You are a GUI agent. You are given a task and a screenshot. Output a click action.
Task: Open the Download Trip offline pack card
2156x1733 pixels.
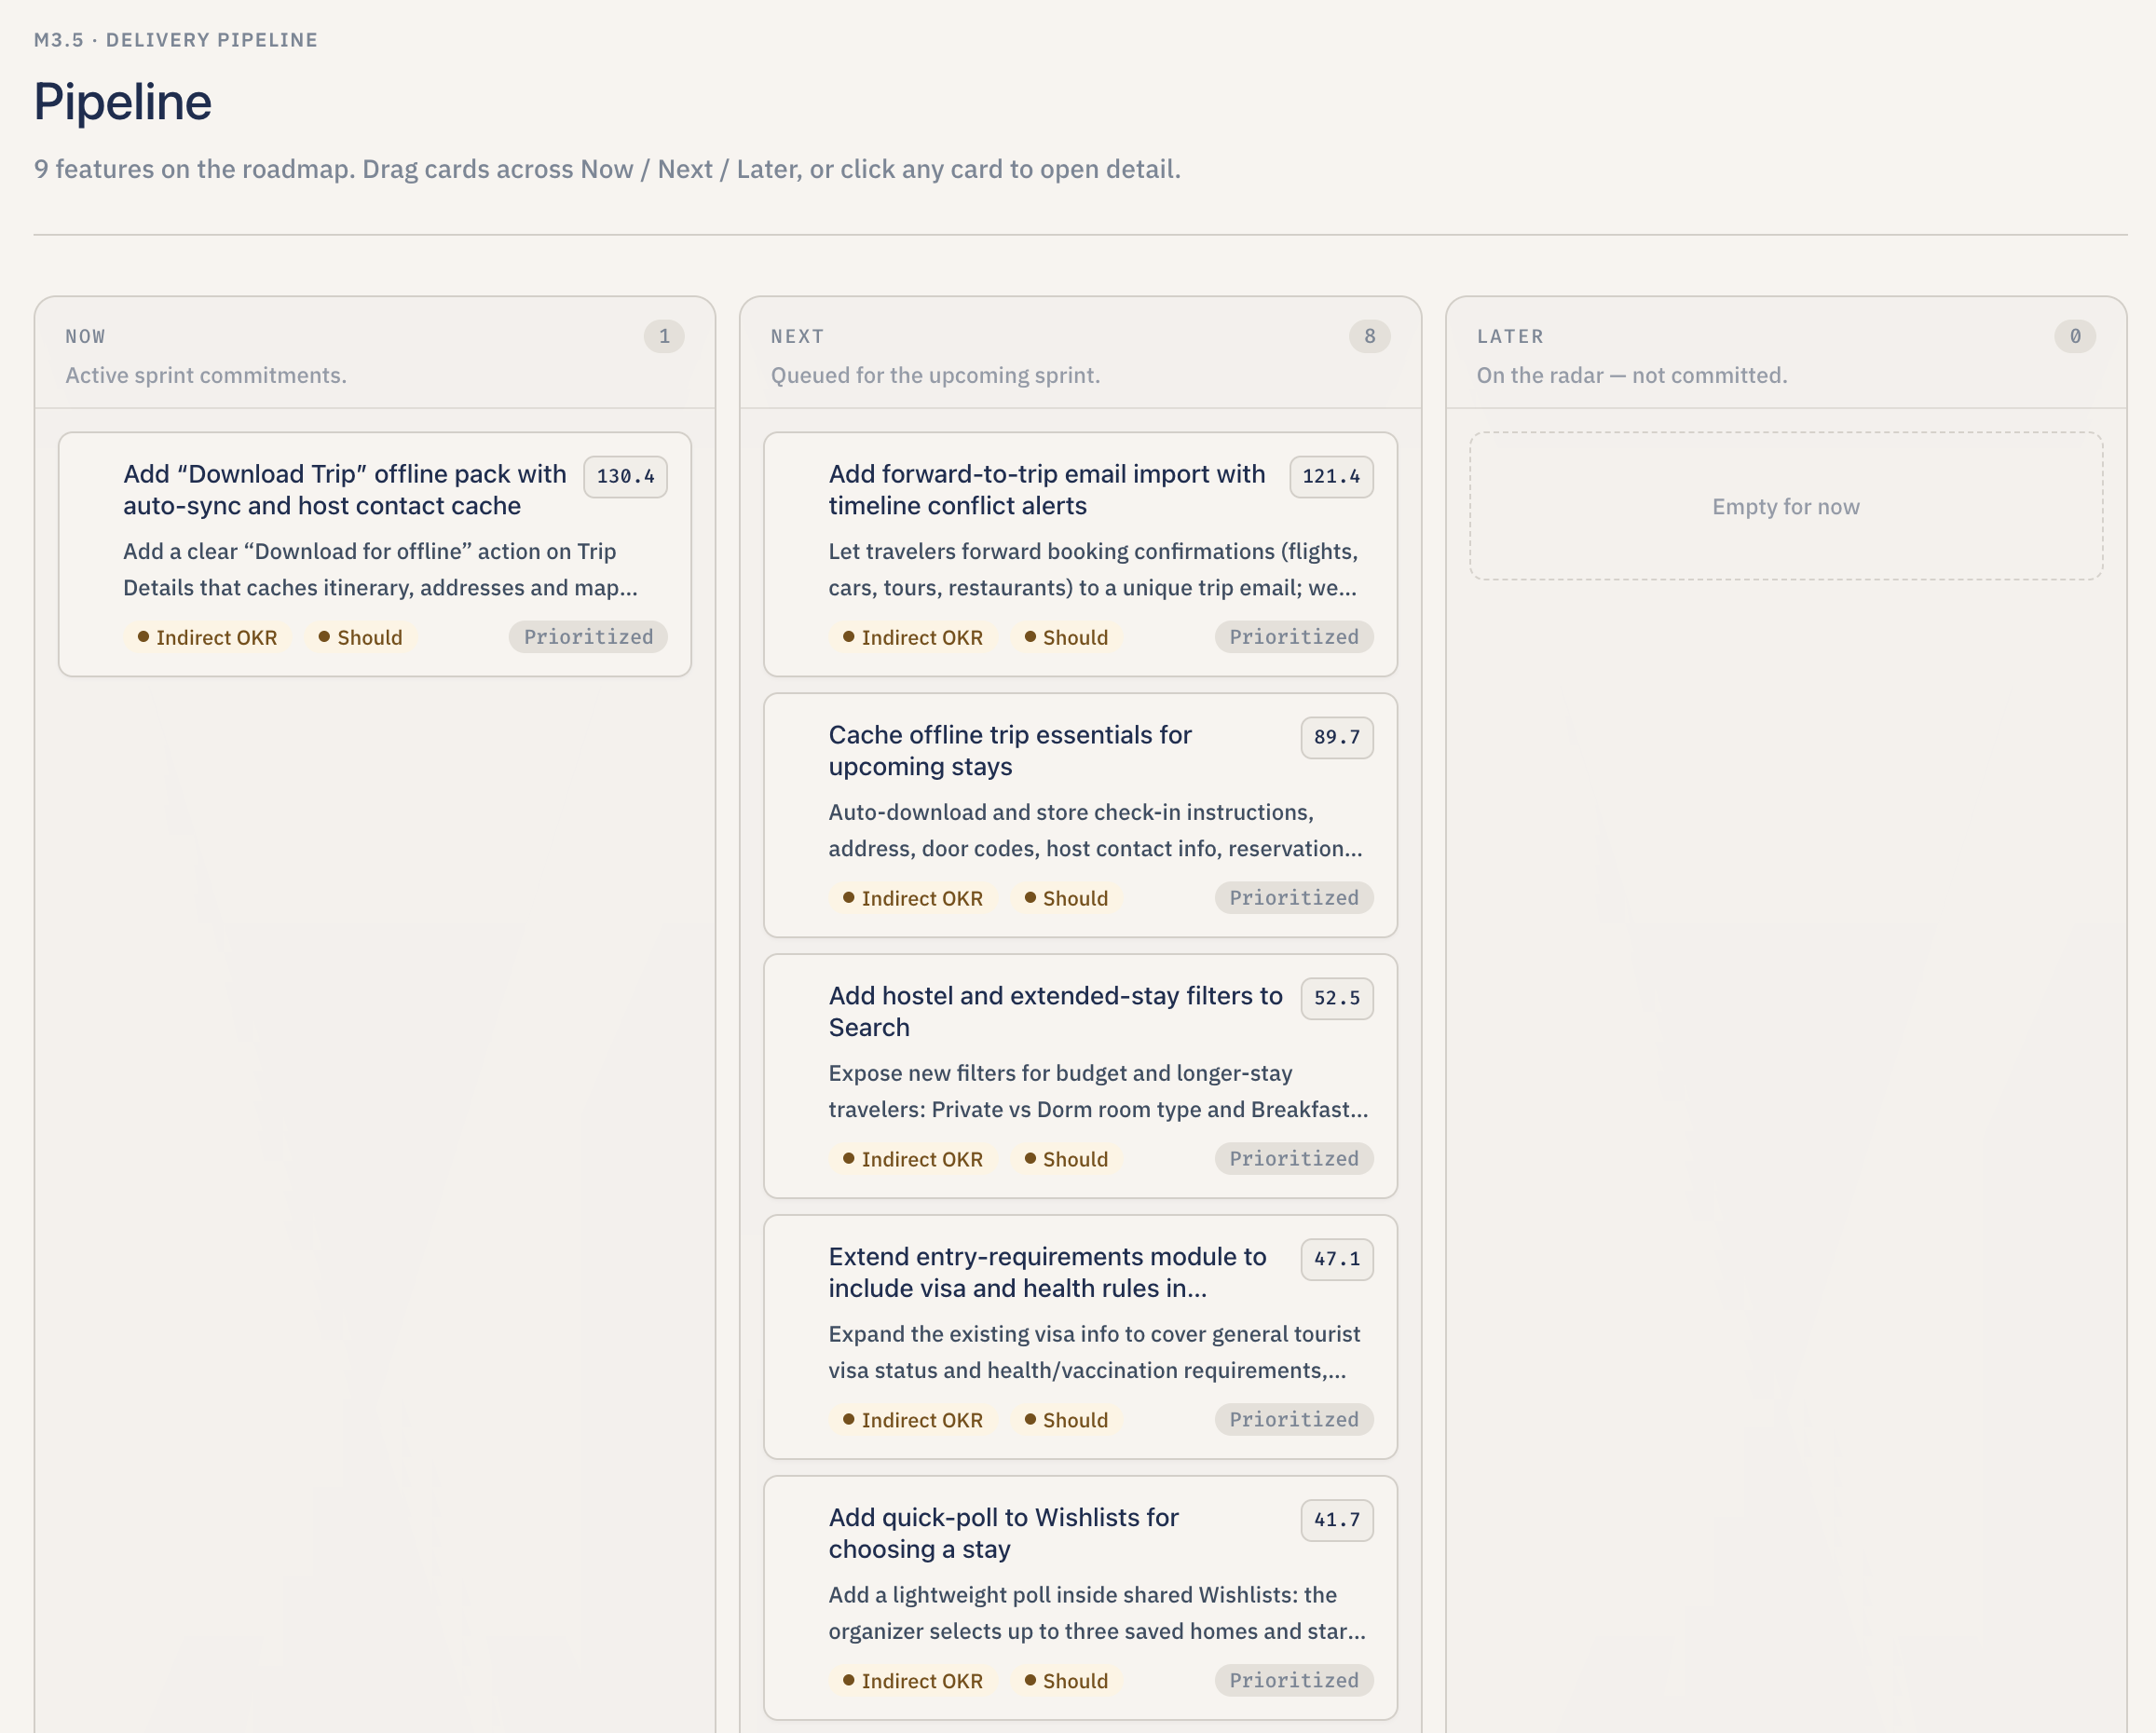[344, 489]
